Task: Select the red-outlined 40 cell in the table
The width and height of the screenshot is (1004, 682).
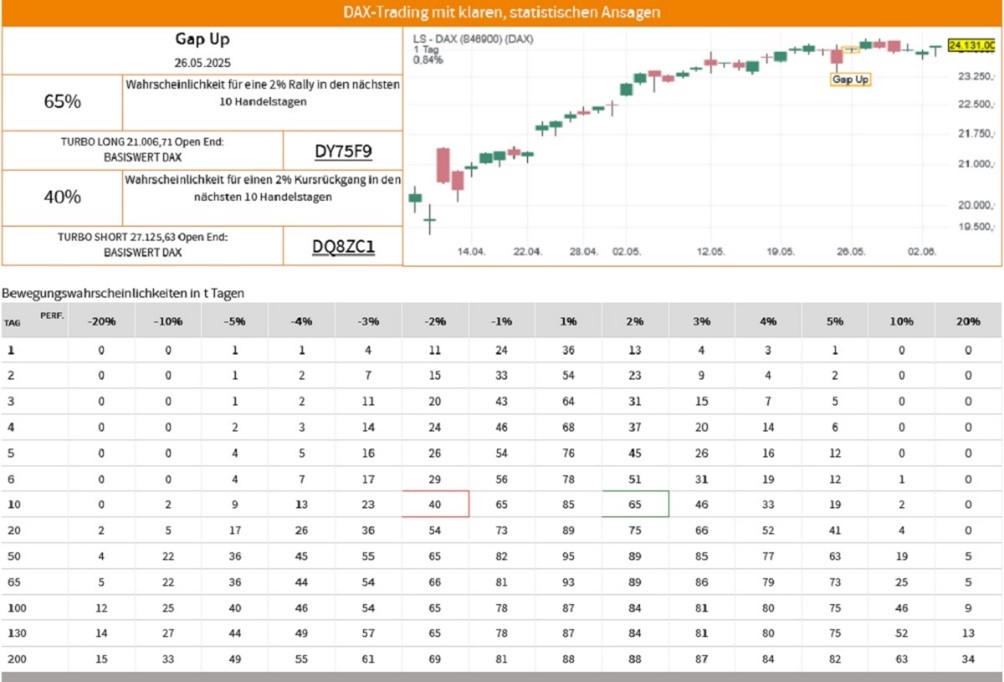Action: [435, 504]
